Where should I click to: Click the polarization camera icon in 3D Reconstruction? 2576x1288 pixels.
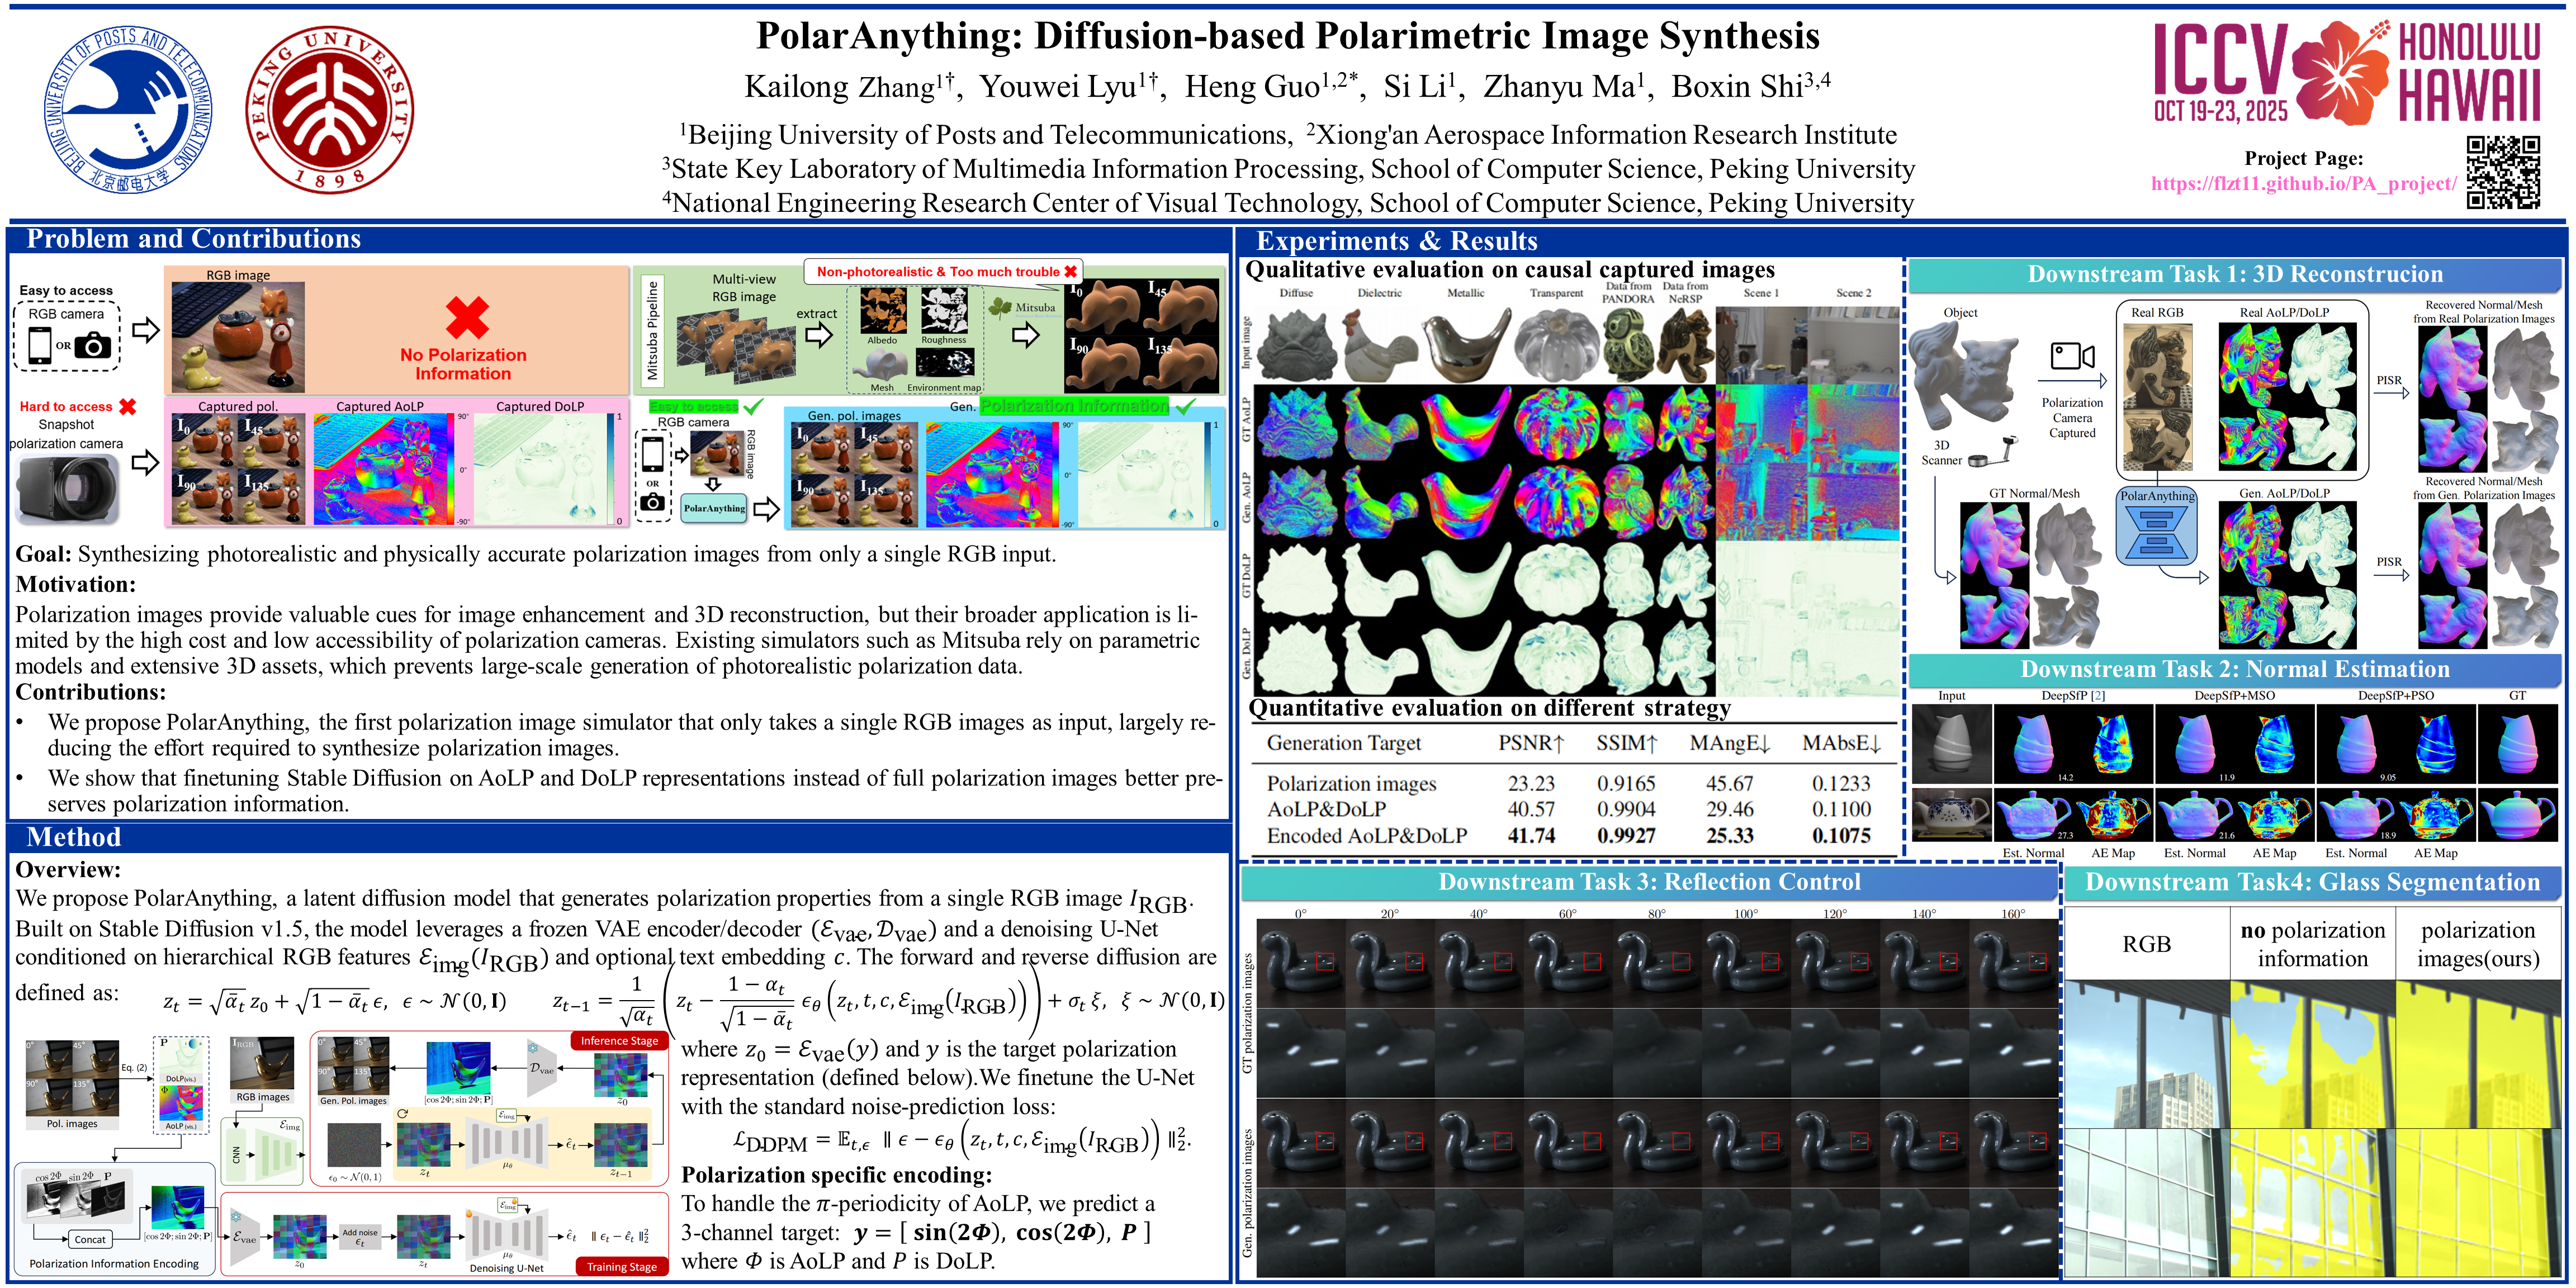pyautogui.click(x=2071, y=356)
